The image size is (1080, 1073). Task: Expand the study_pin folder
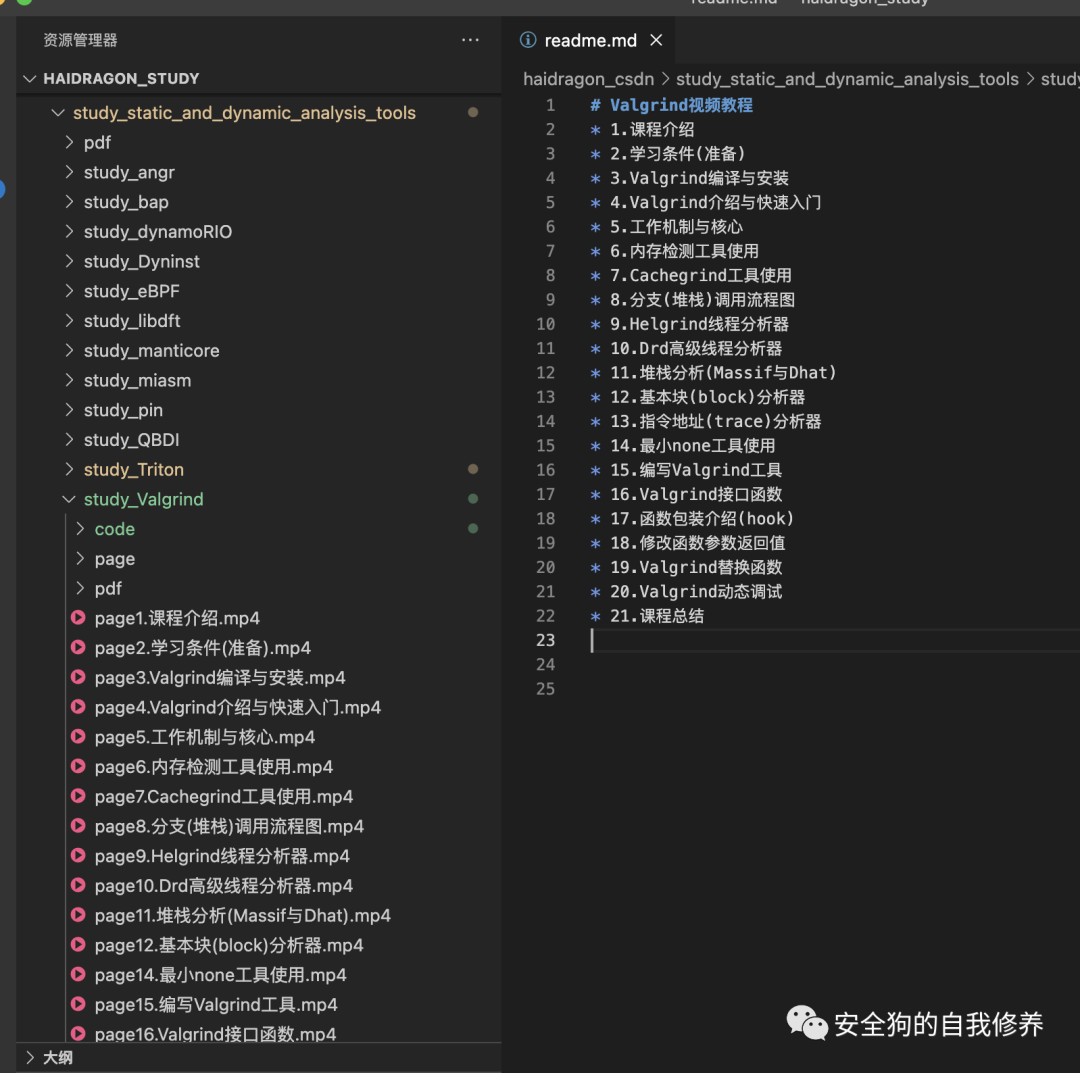tap(69, 409)
